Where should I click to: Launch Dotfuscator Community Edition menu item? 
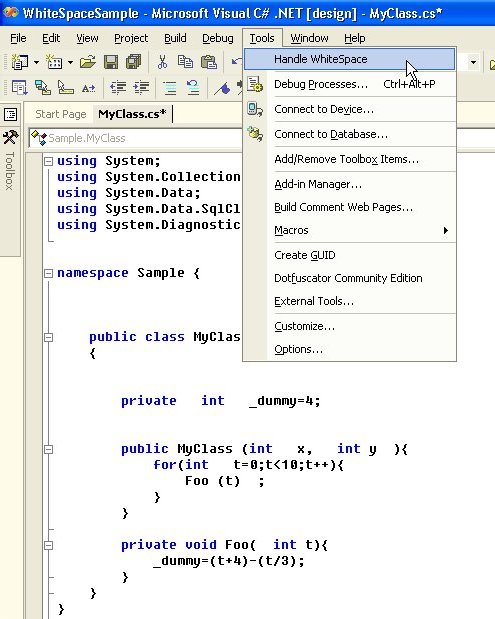coord(350,278)
